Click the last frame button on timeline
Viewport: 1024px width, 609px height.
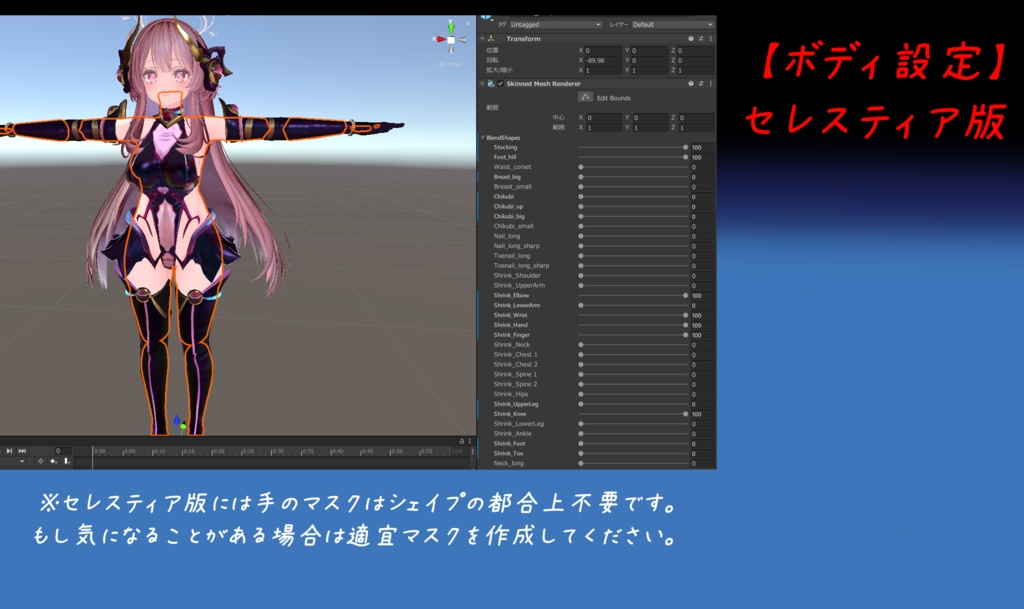tap(22, 450)
